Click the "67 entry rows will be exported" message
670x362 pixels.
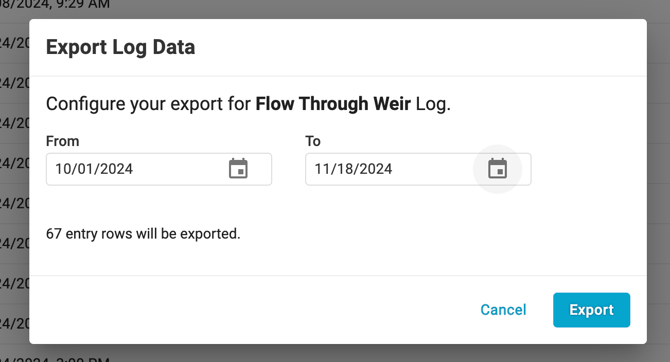tap(143, 234)
